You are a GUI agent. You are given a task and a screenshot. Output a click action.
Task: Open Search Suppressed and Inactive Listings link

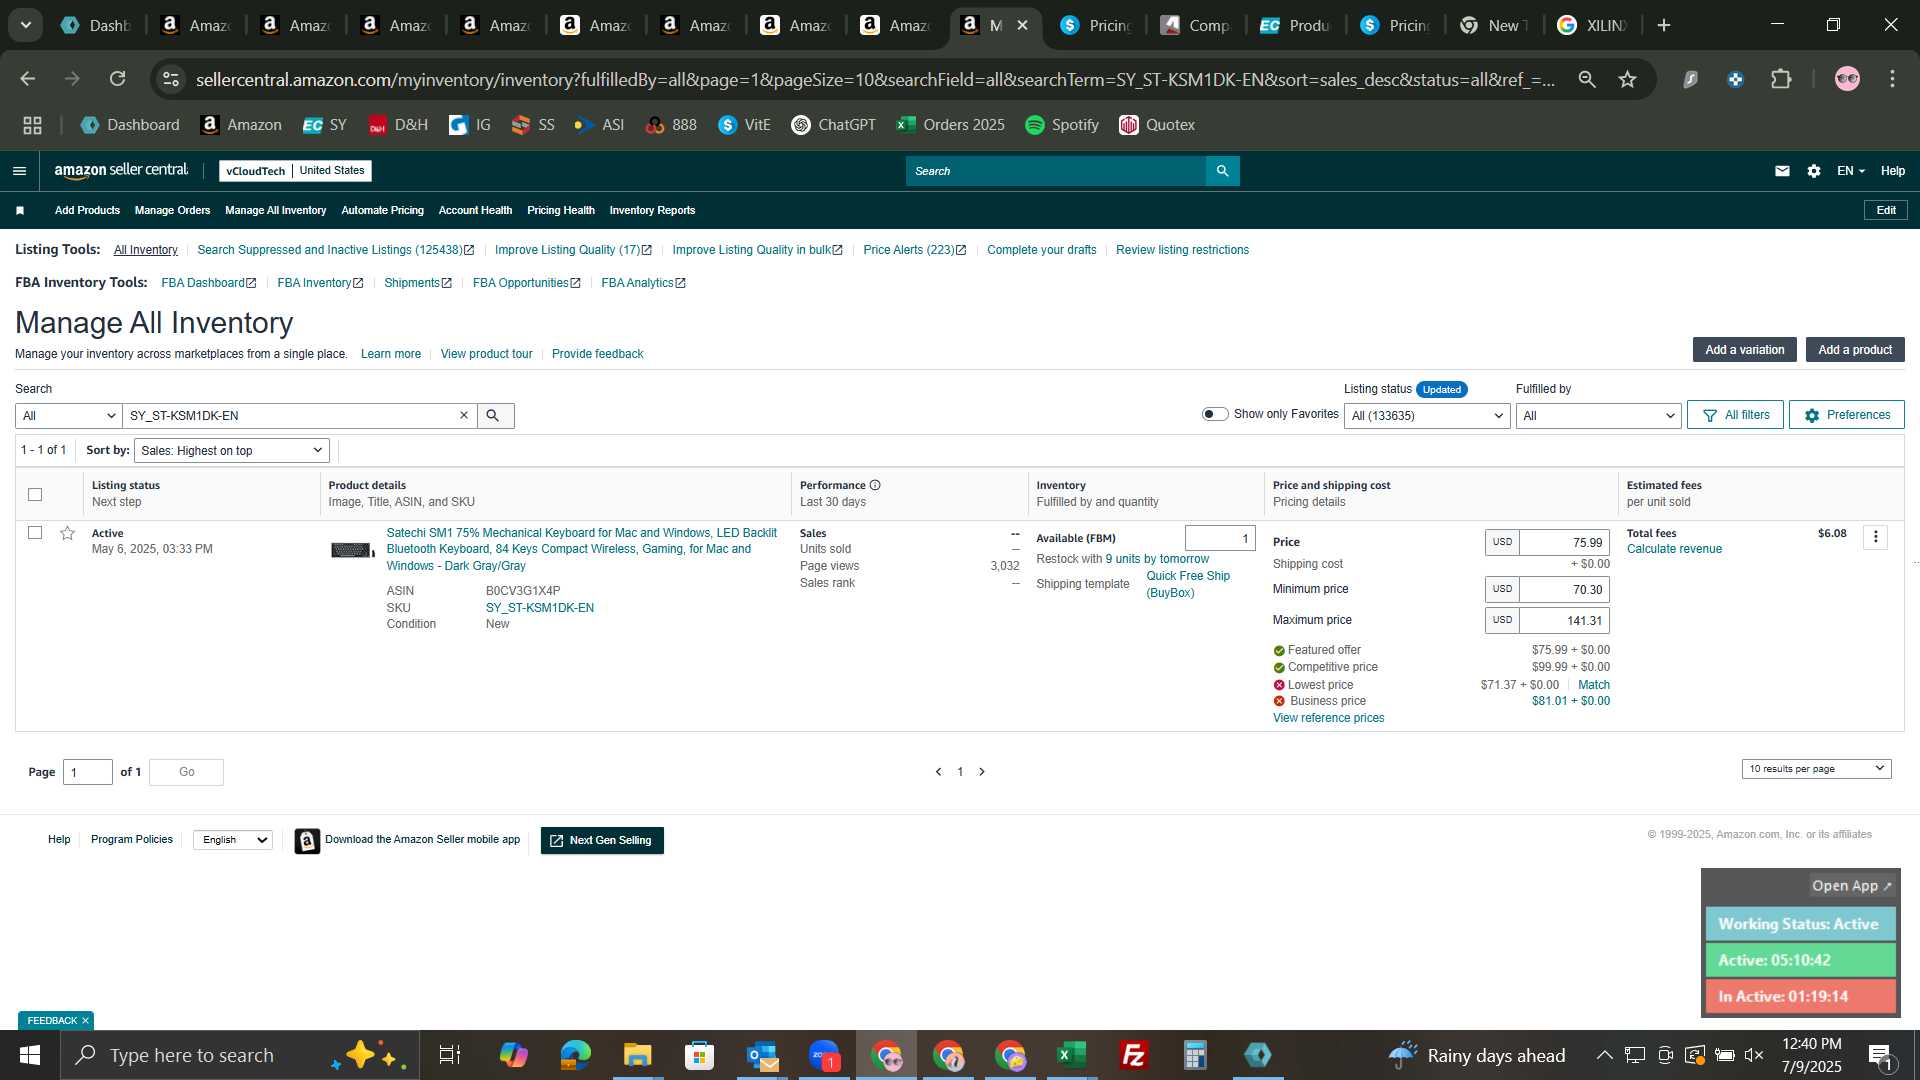click(335, 250)
